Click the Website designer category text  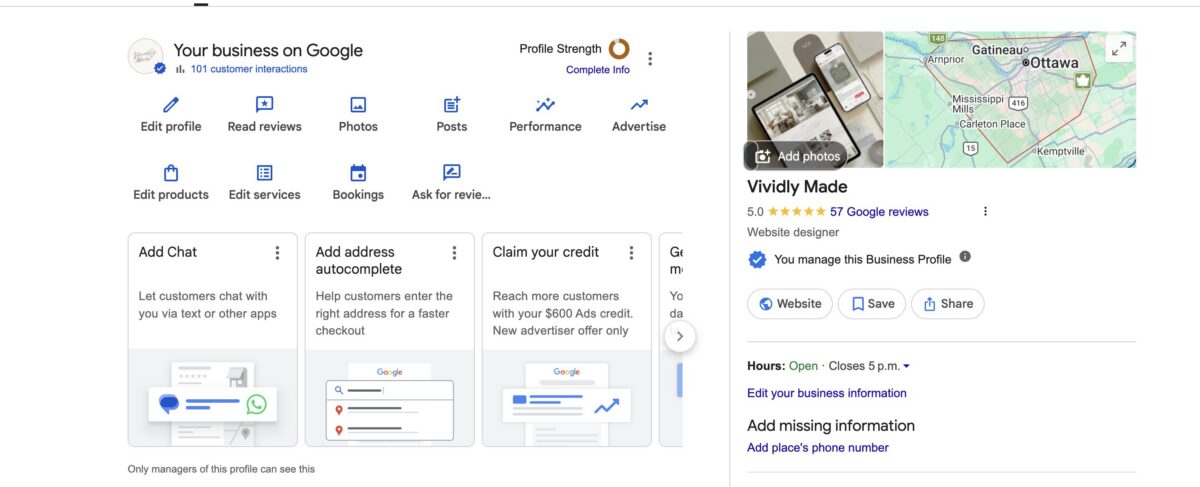click(x=793, y=232)
